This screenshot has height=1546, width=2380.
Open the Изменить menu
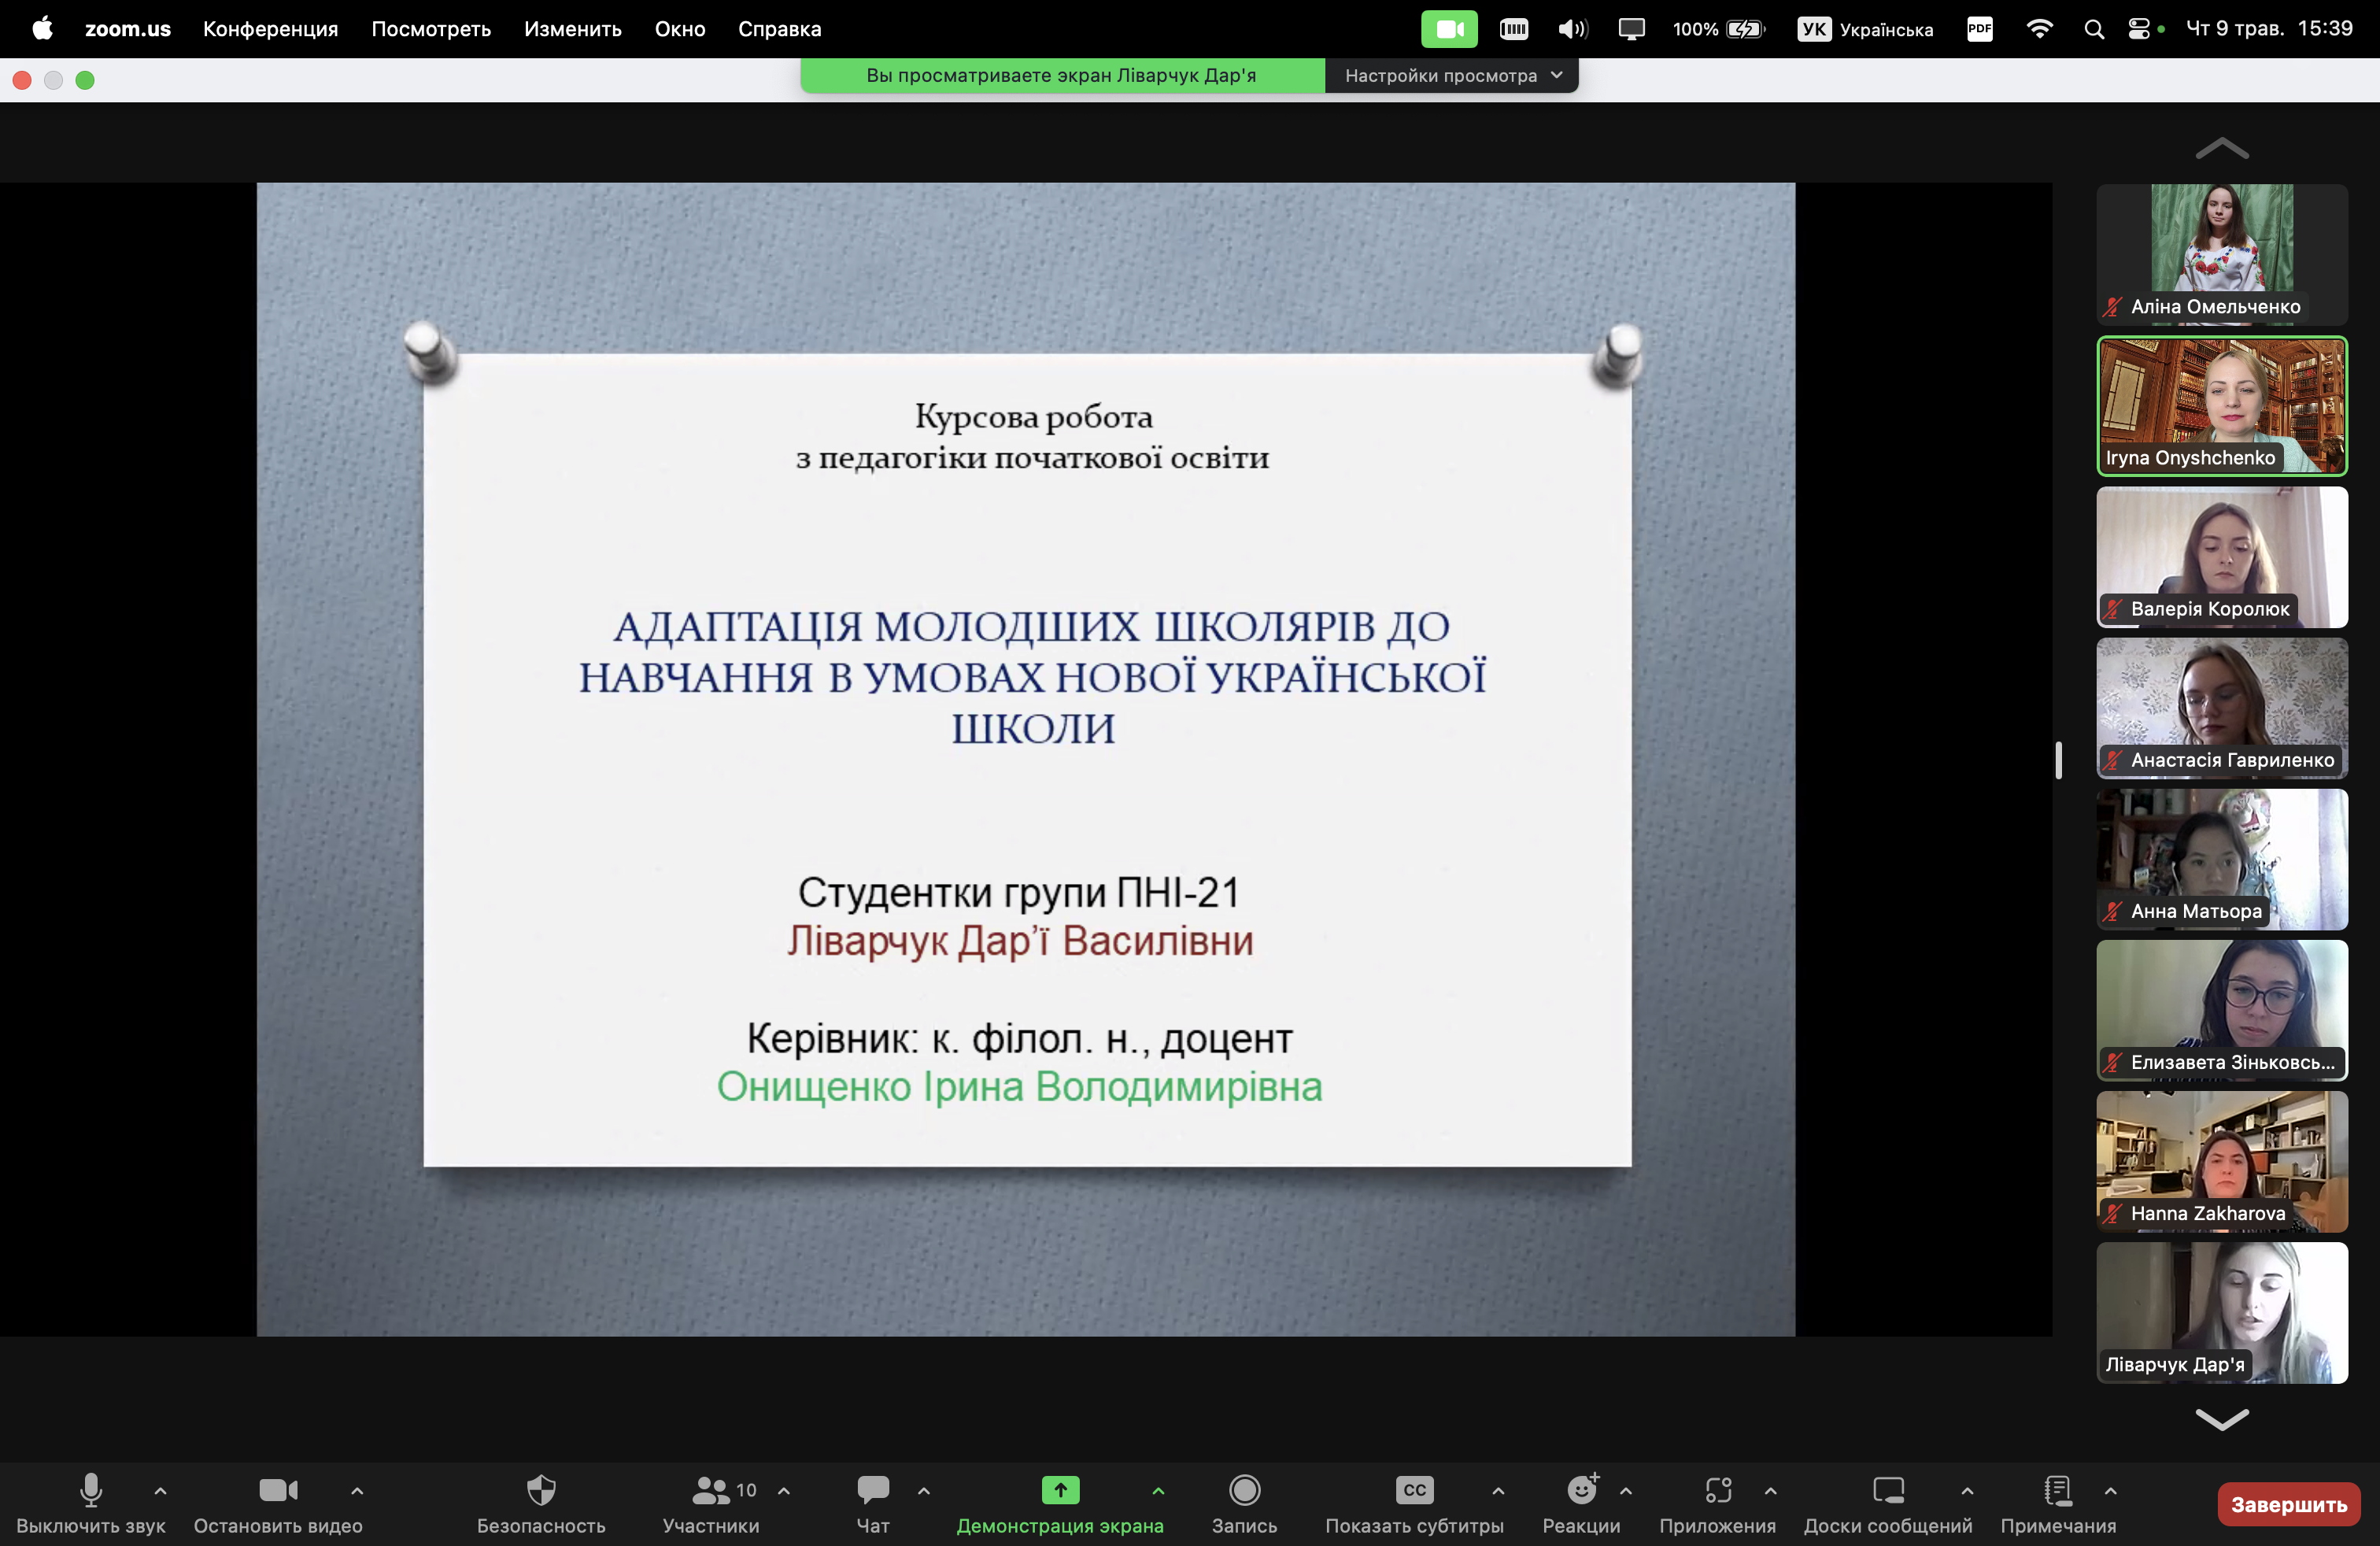(x=573, y=28)
